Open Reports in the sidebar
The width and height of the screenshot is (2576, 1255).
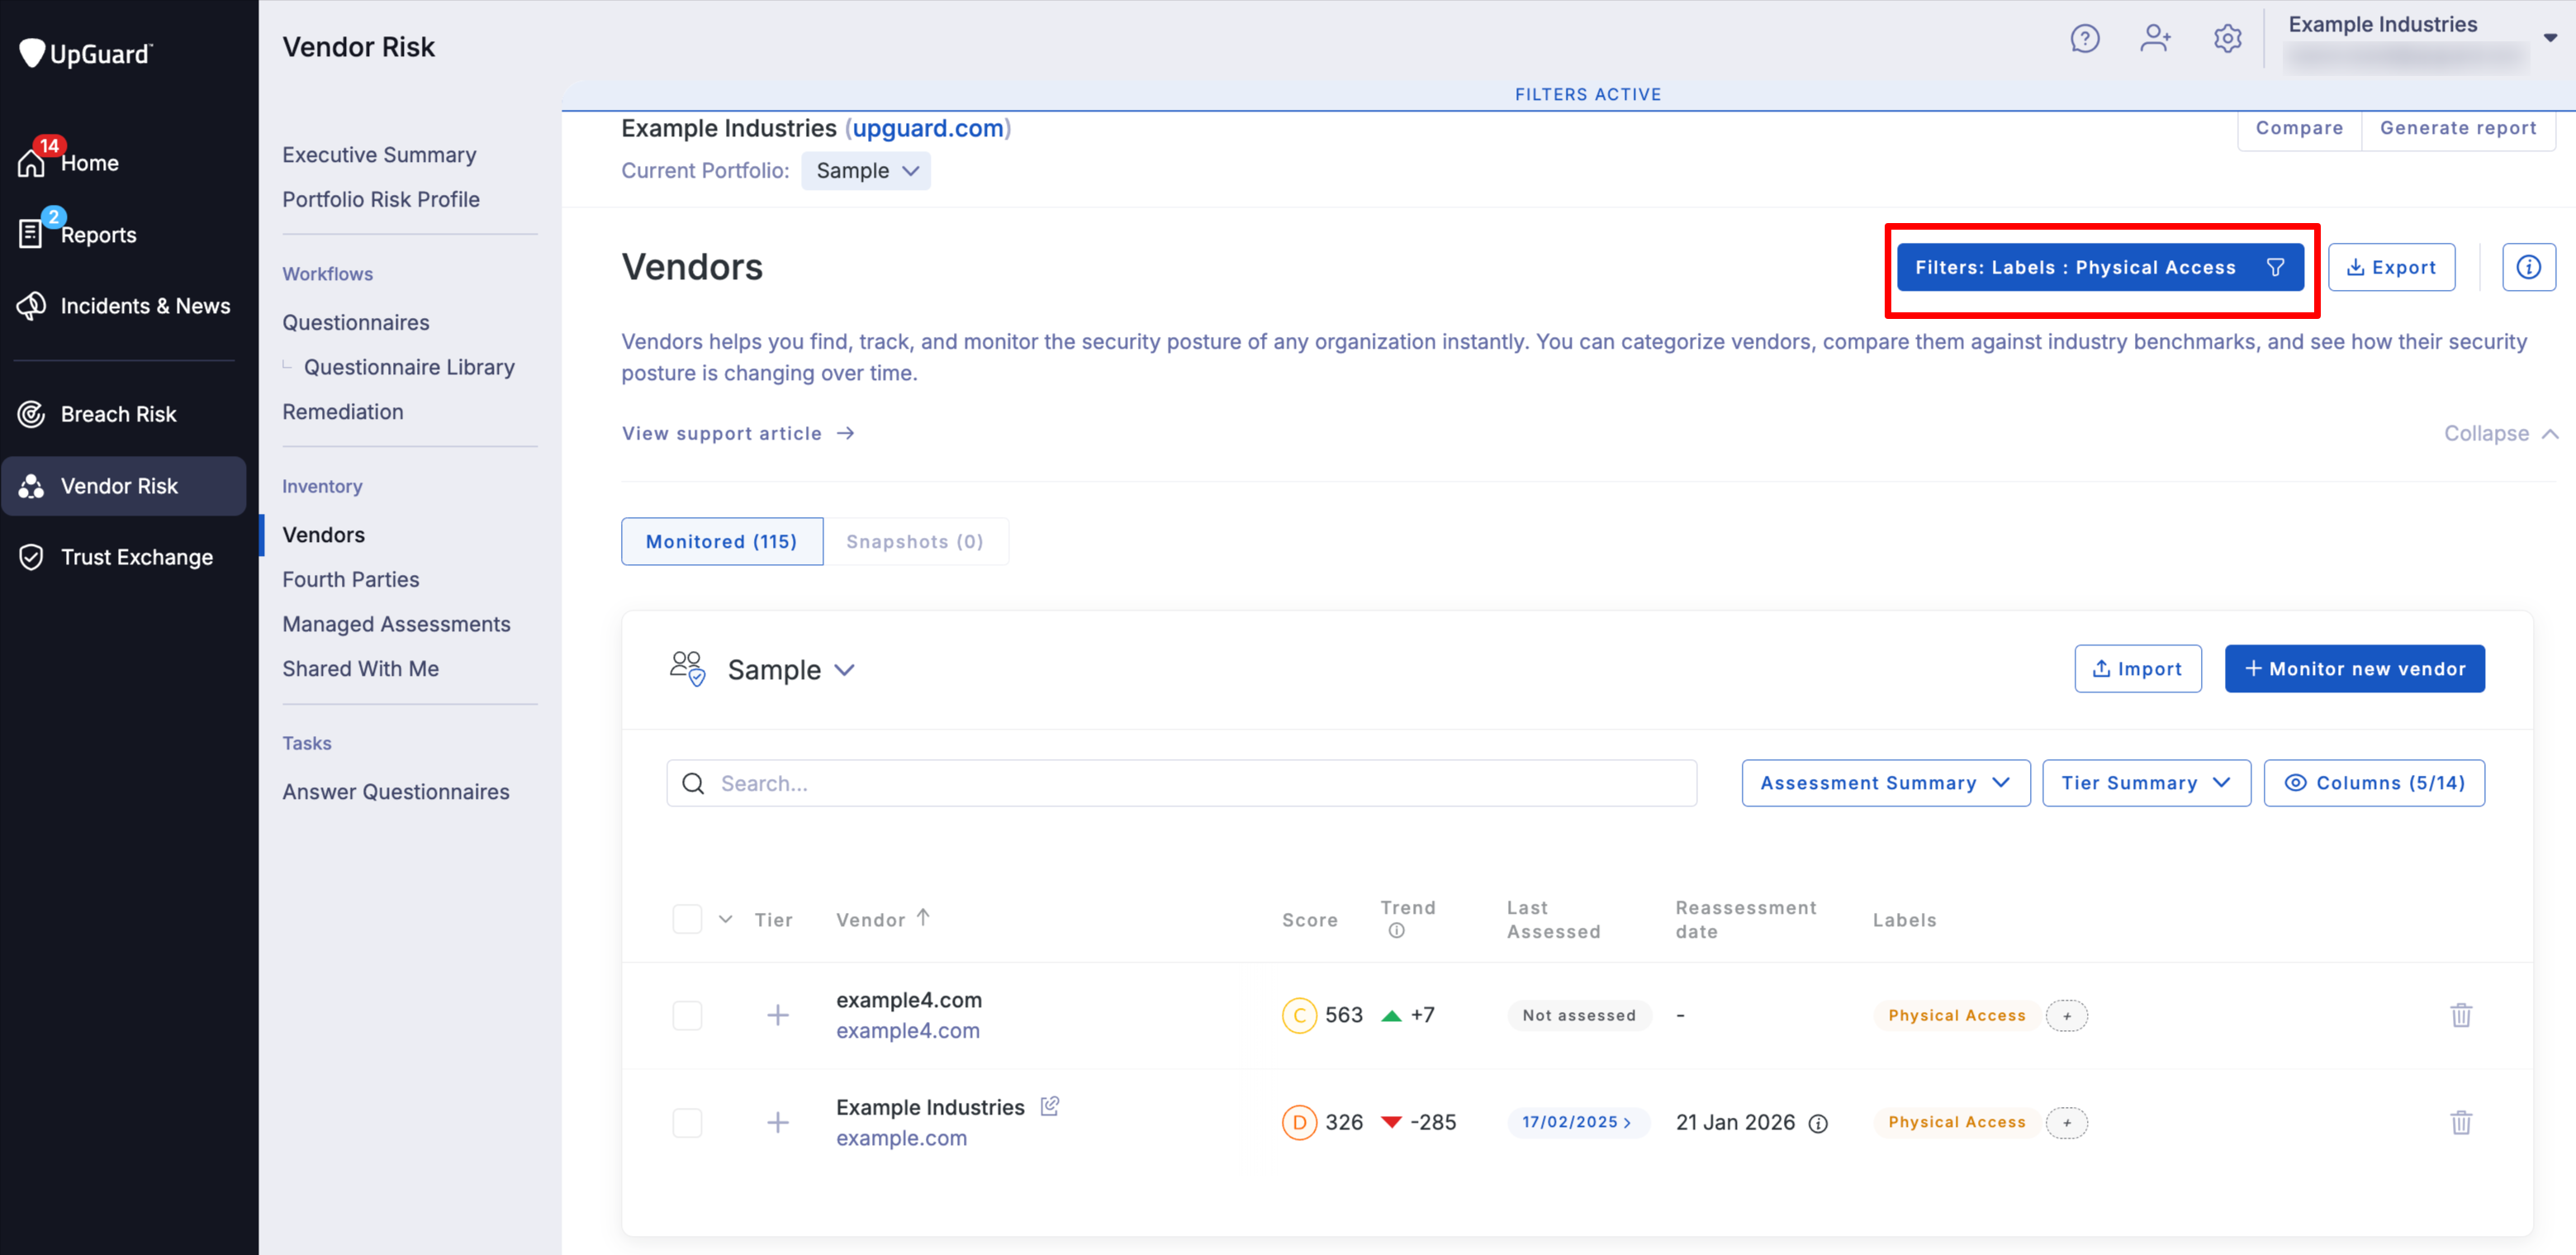[x=98, y=235]
